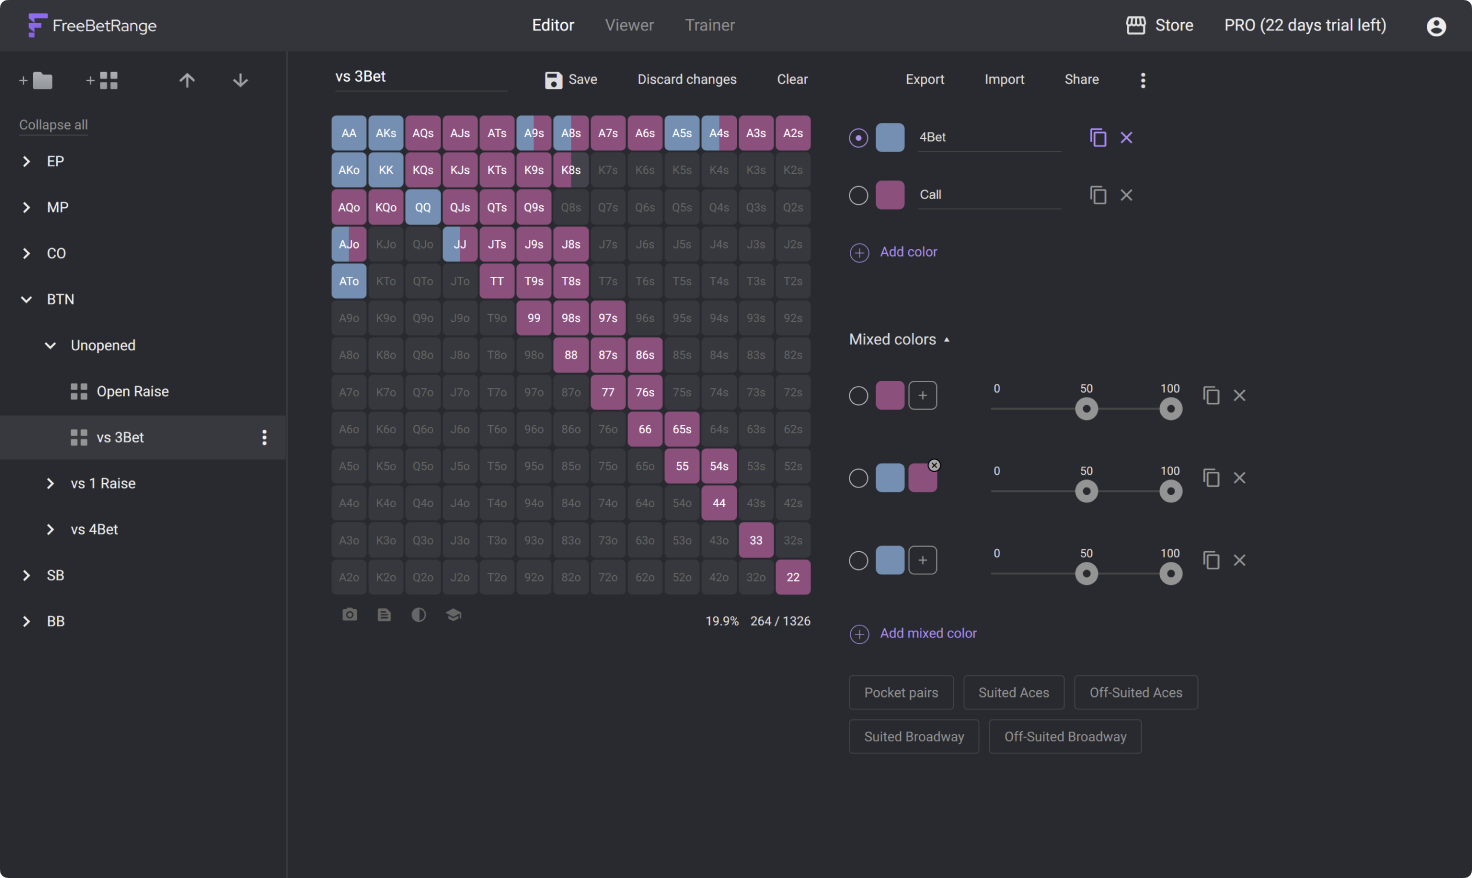Select the AA cell in the hand matrix
This screenshot has width=1472, height=878.
point(349,132)
